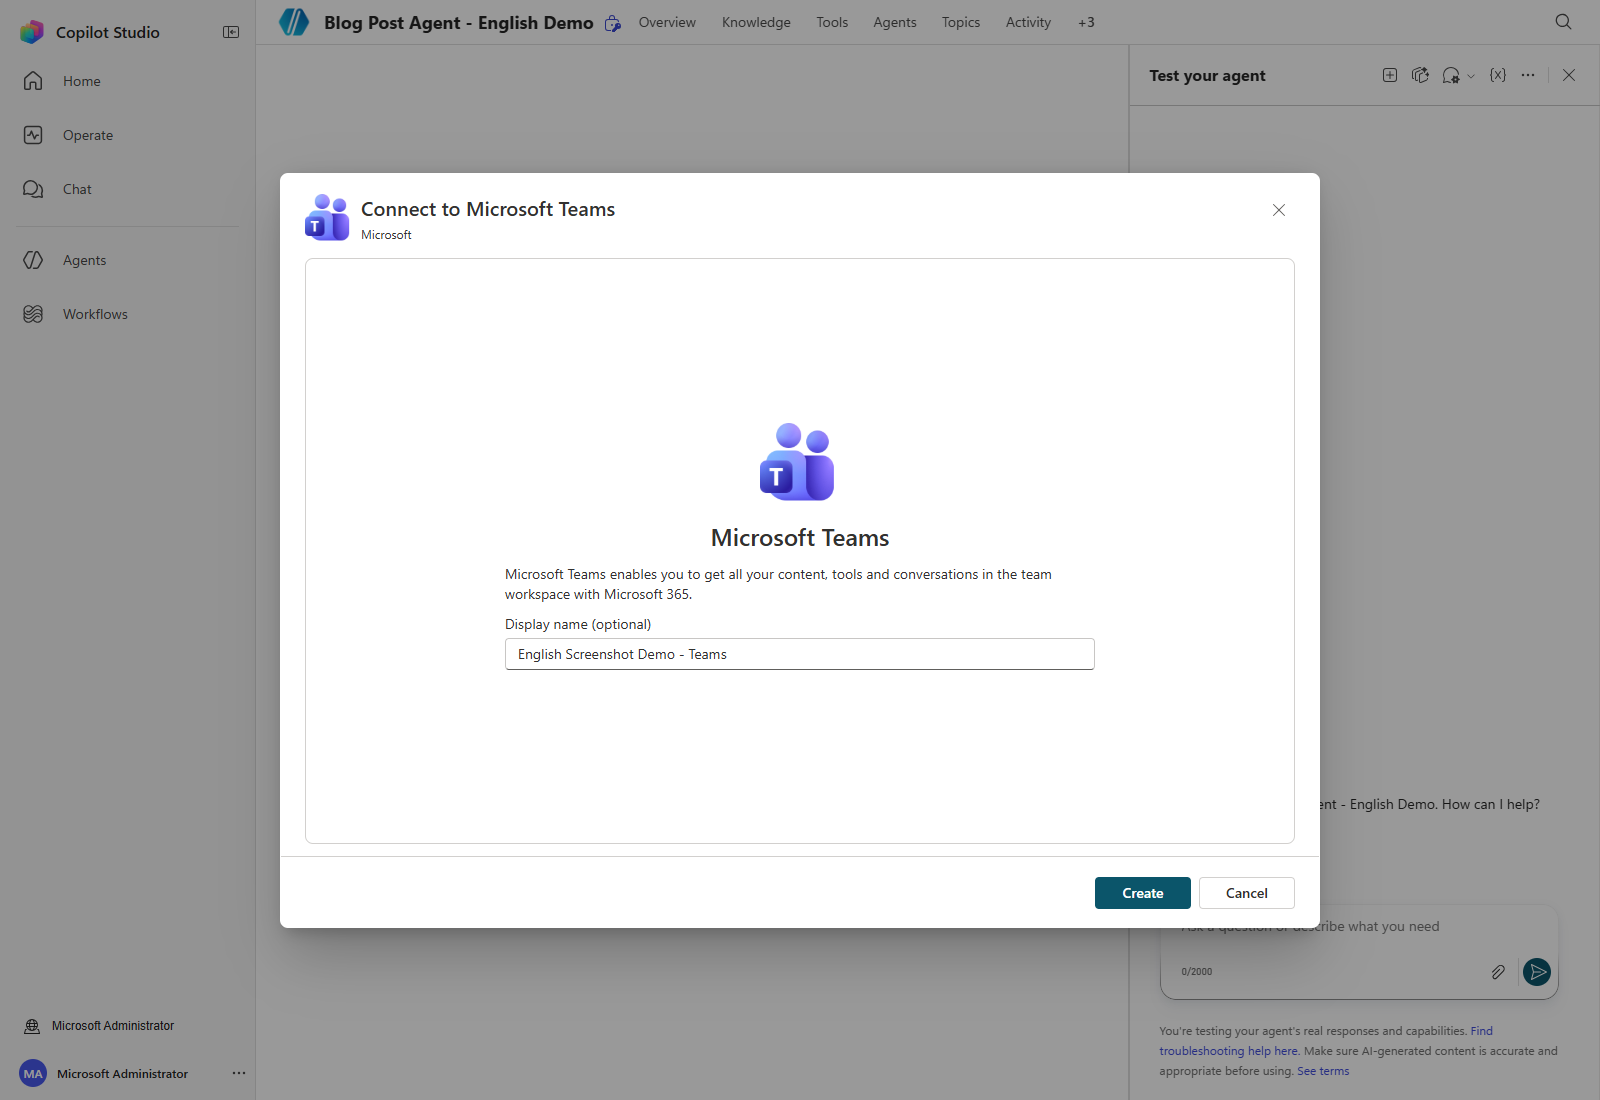Click the Copilot Studio logo
The width and height of the screenshot is (1600, 1100).
(x=32, y=32)
